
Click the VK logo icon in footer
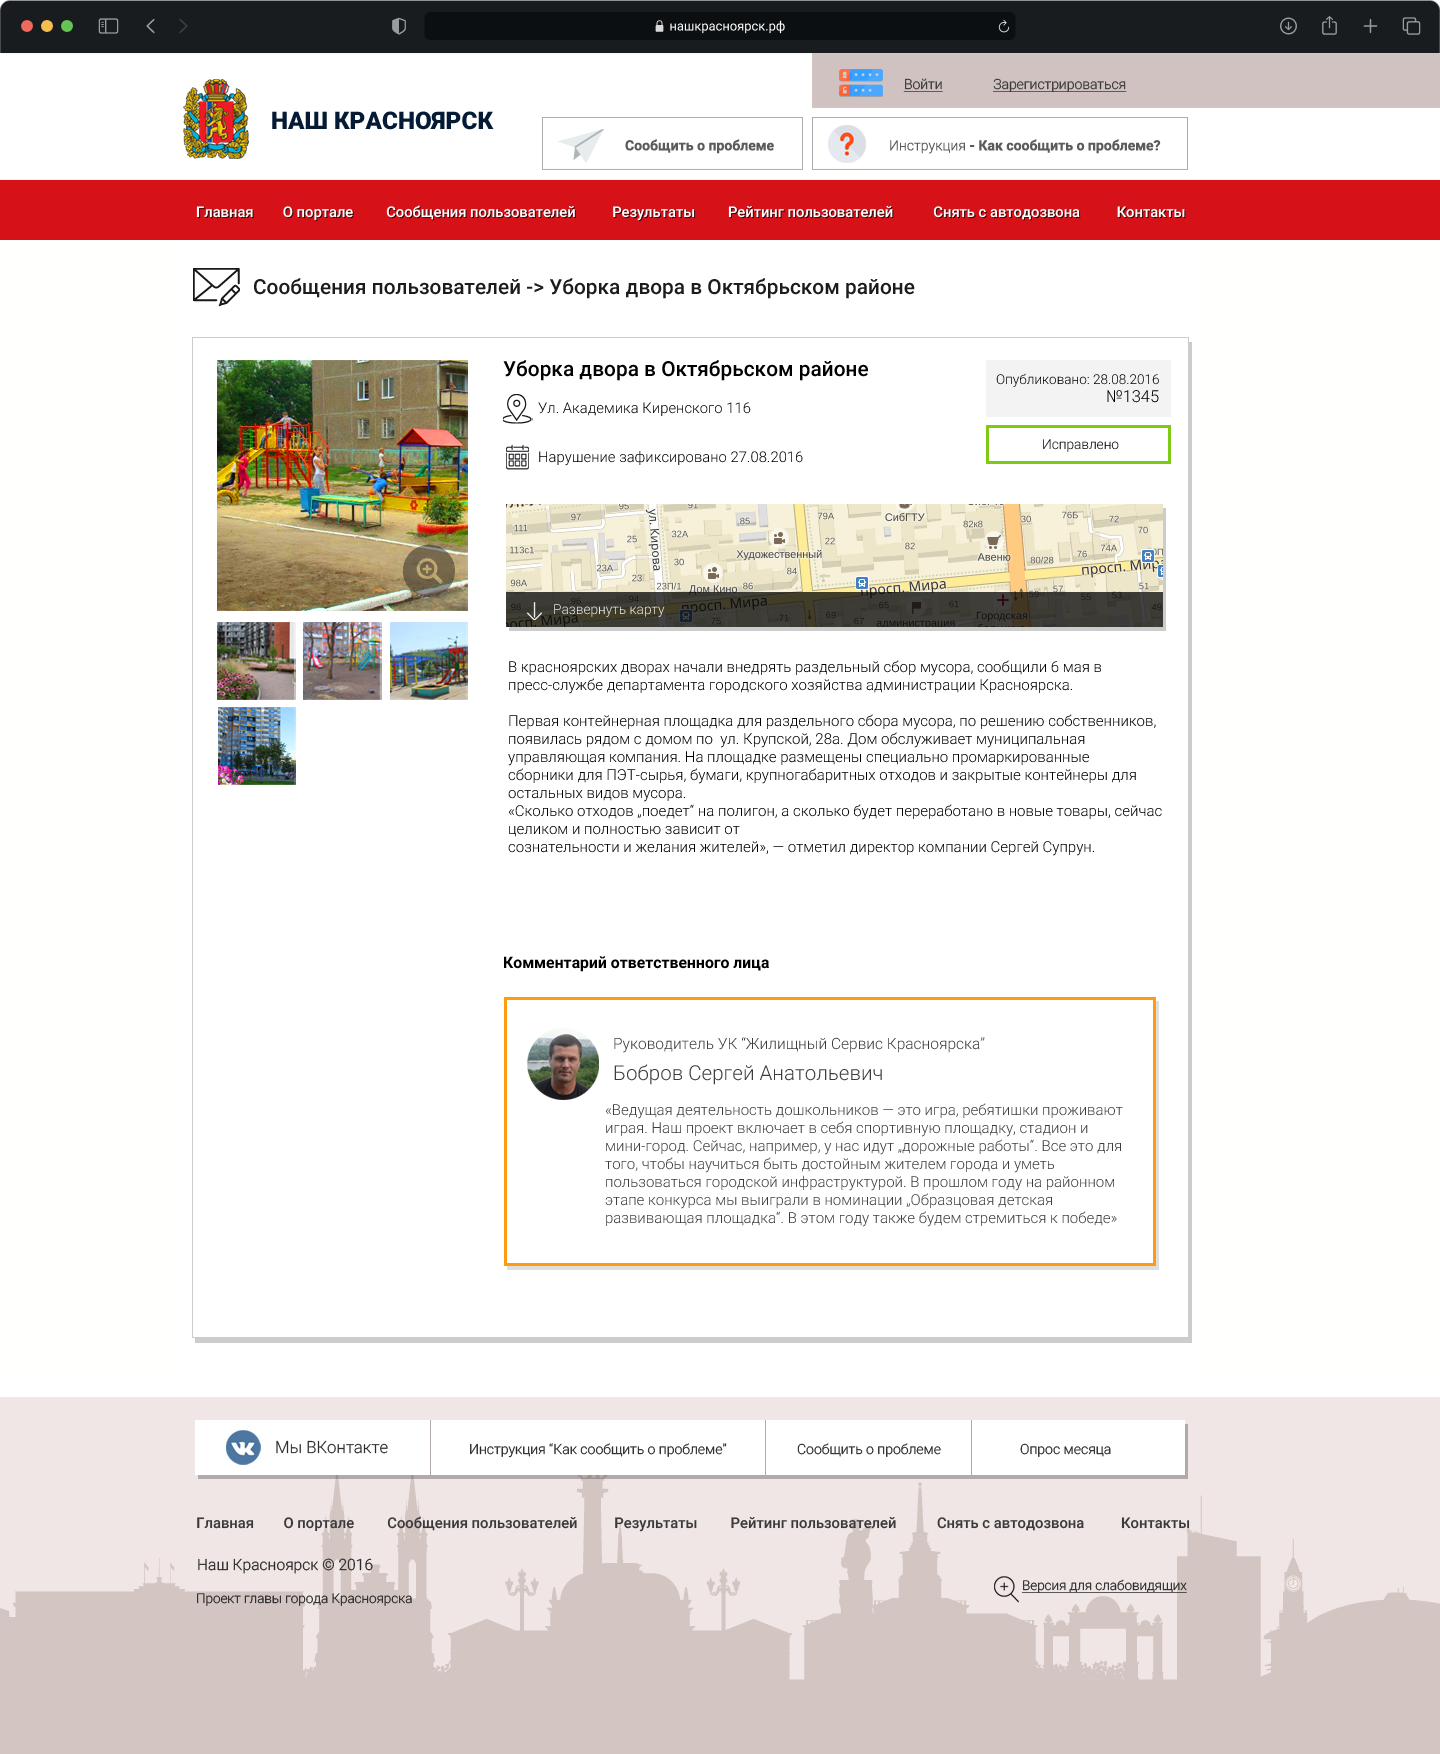click(243, 1447)
